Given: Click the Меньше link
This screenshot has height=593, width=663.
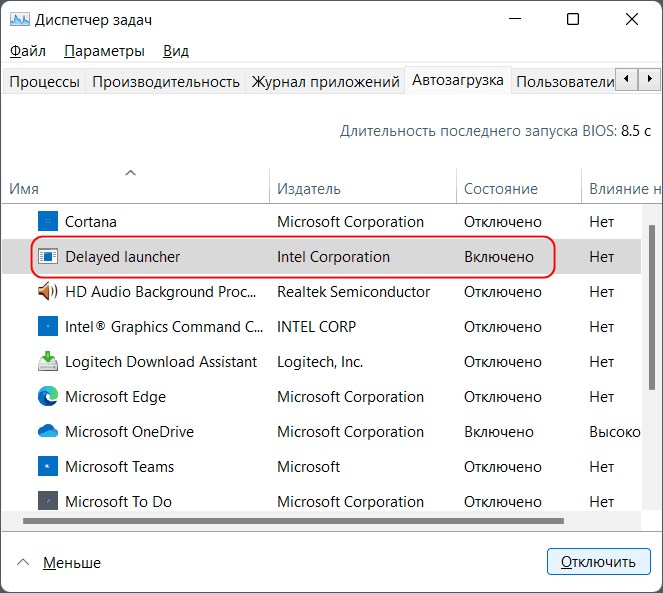Looking at the screenshot, I should 72,563.
